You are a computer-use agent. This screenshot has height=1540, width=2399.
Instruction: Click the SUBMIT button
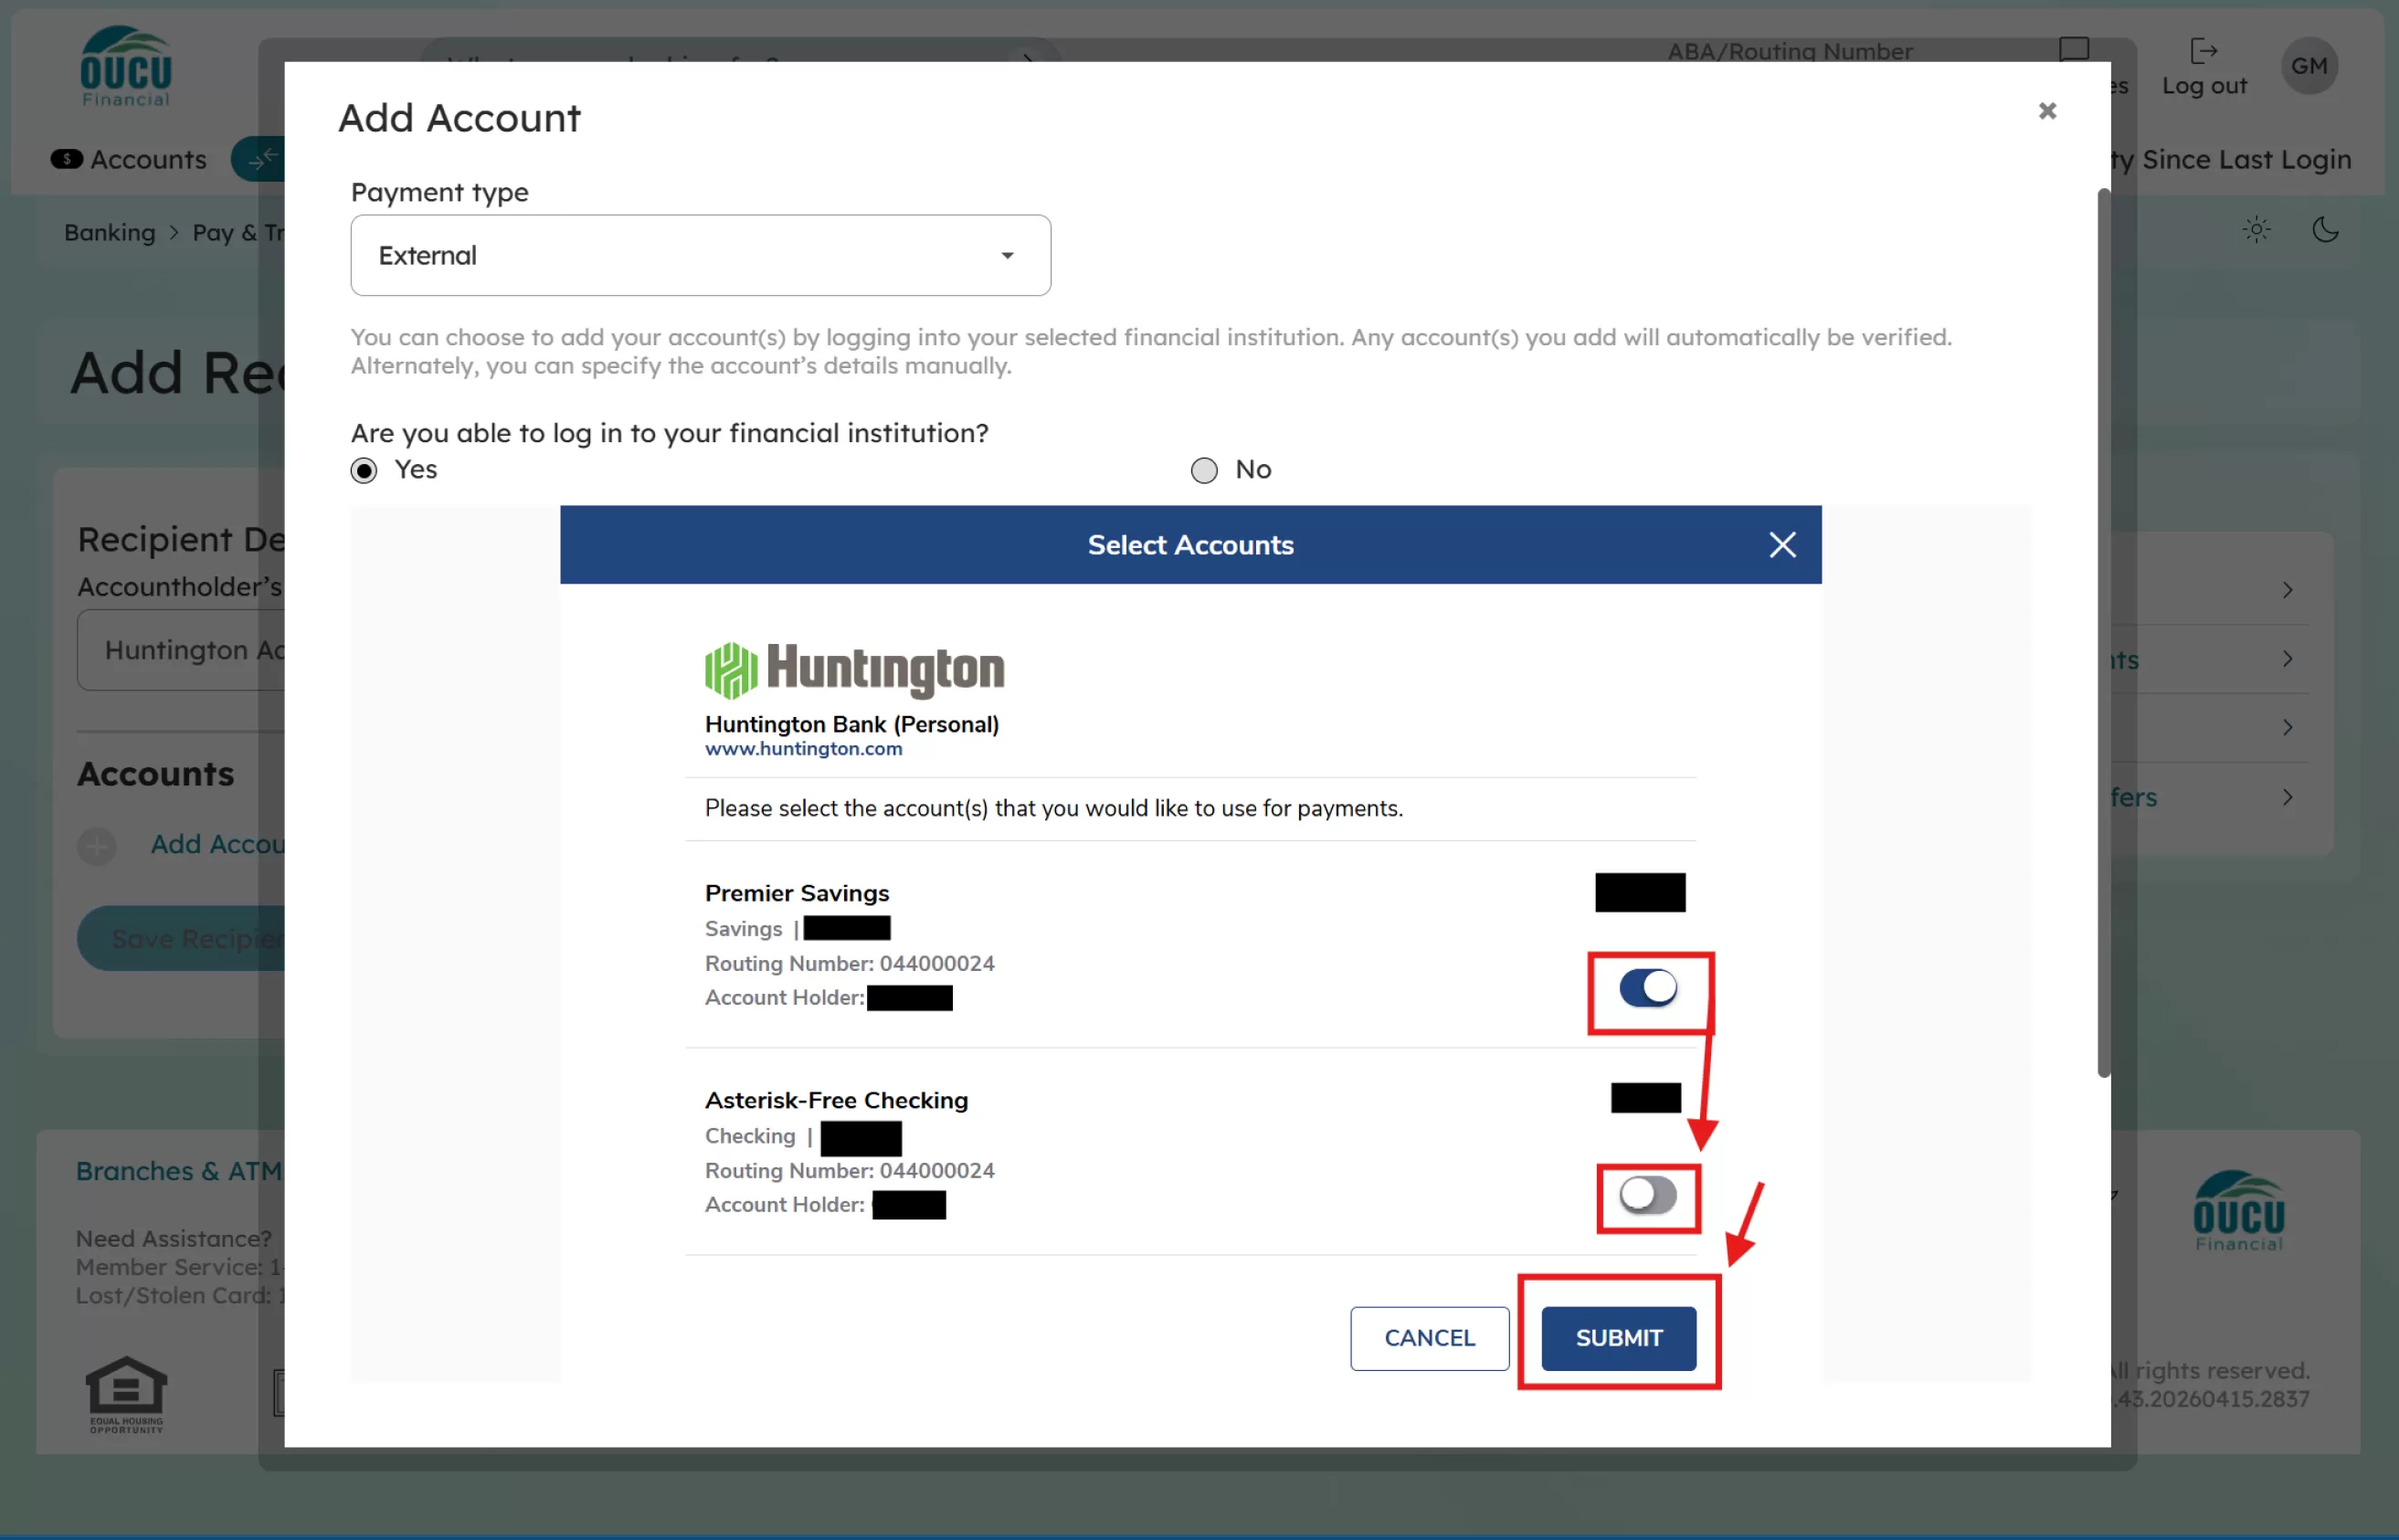(1618, 1338)
